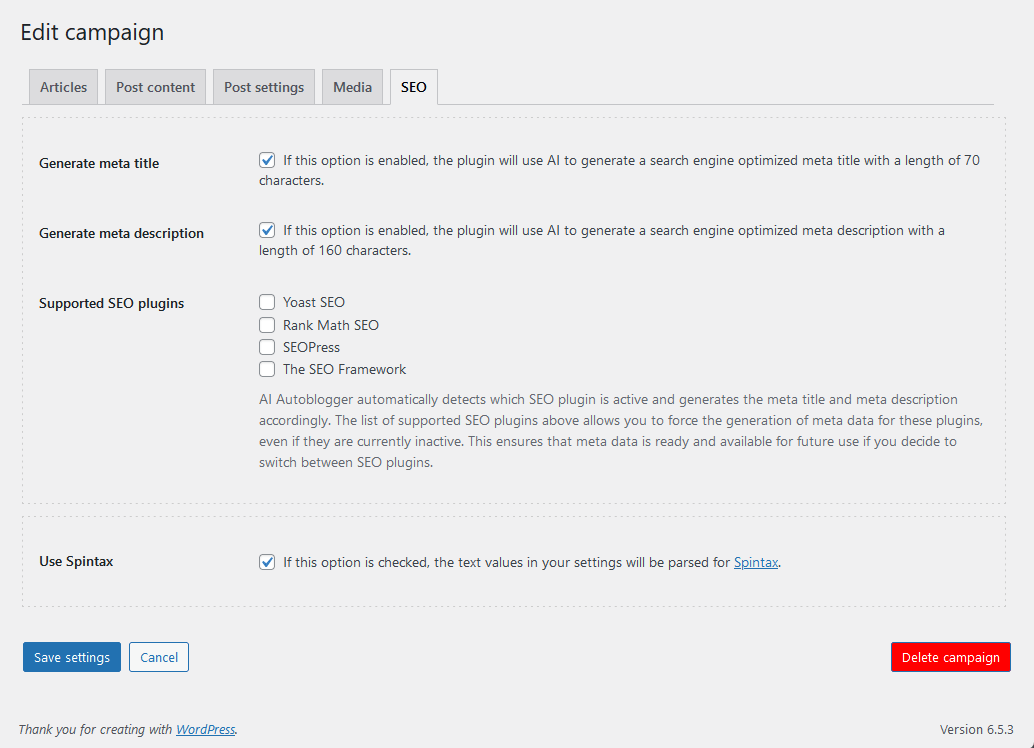Click the Edit campaign page heading

point(92,32)
